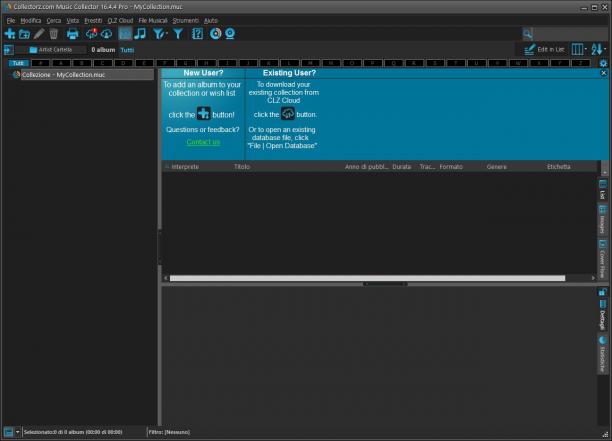Screen dimensions: 612x441
Task: Open the Vista menu
Action: click(x=73, y=20)
